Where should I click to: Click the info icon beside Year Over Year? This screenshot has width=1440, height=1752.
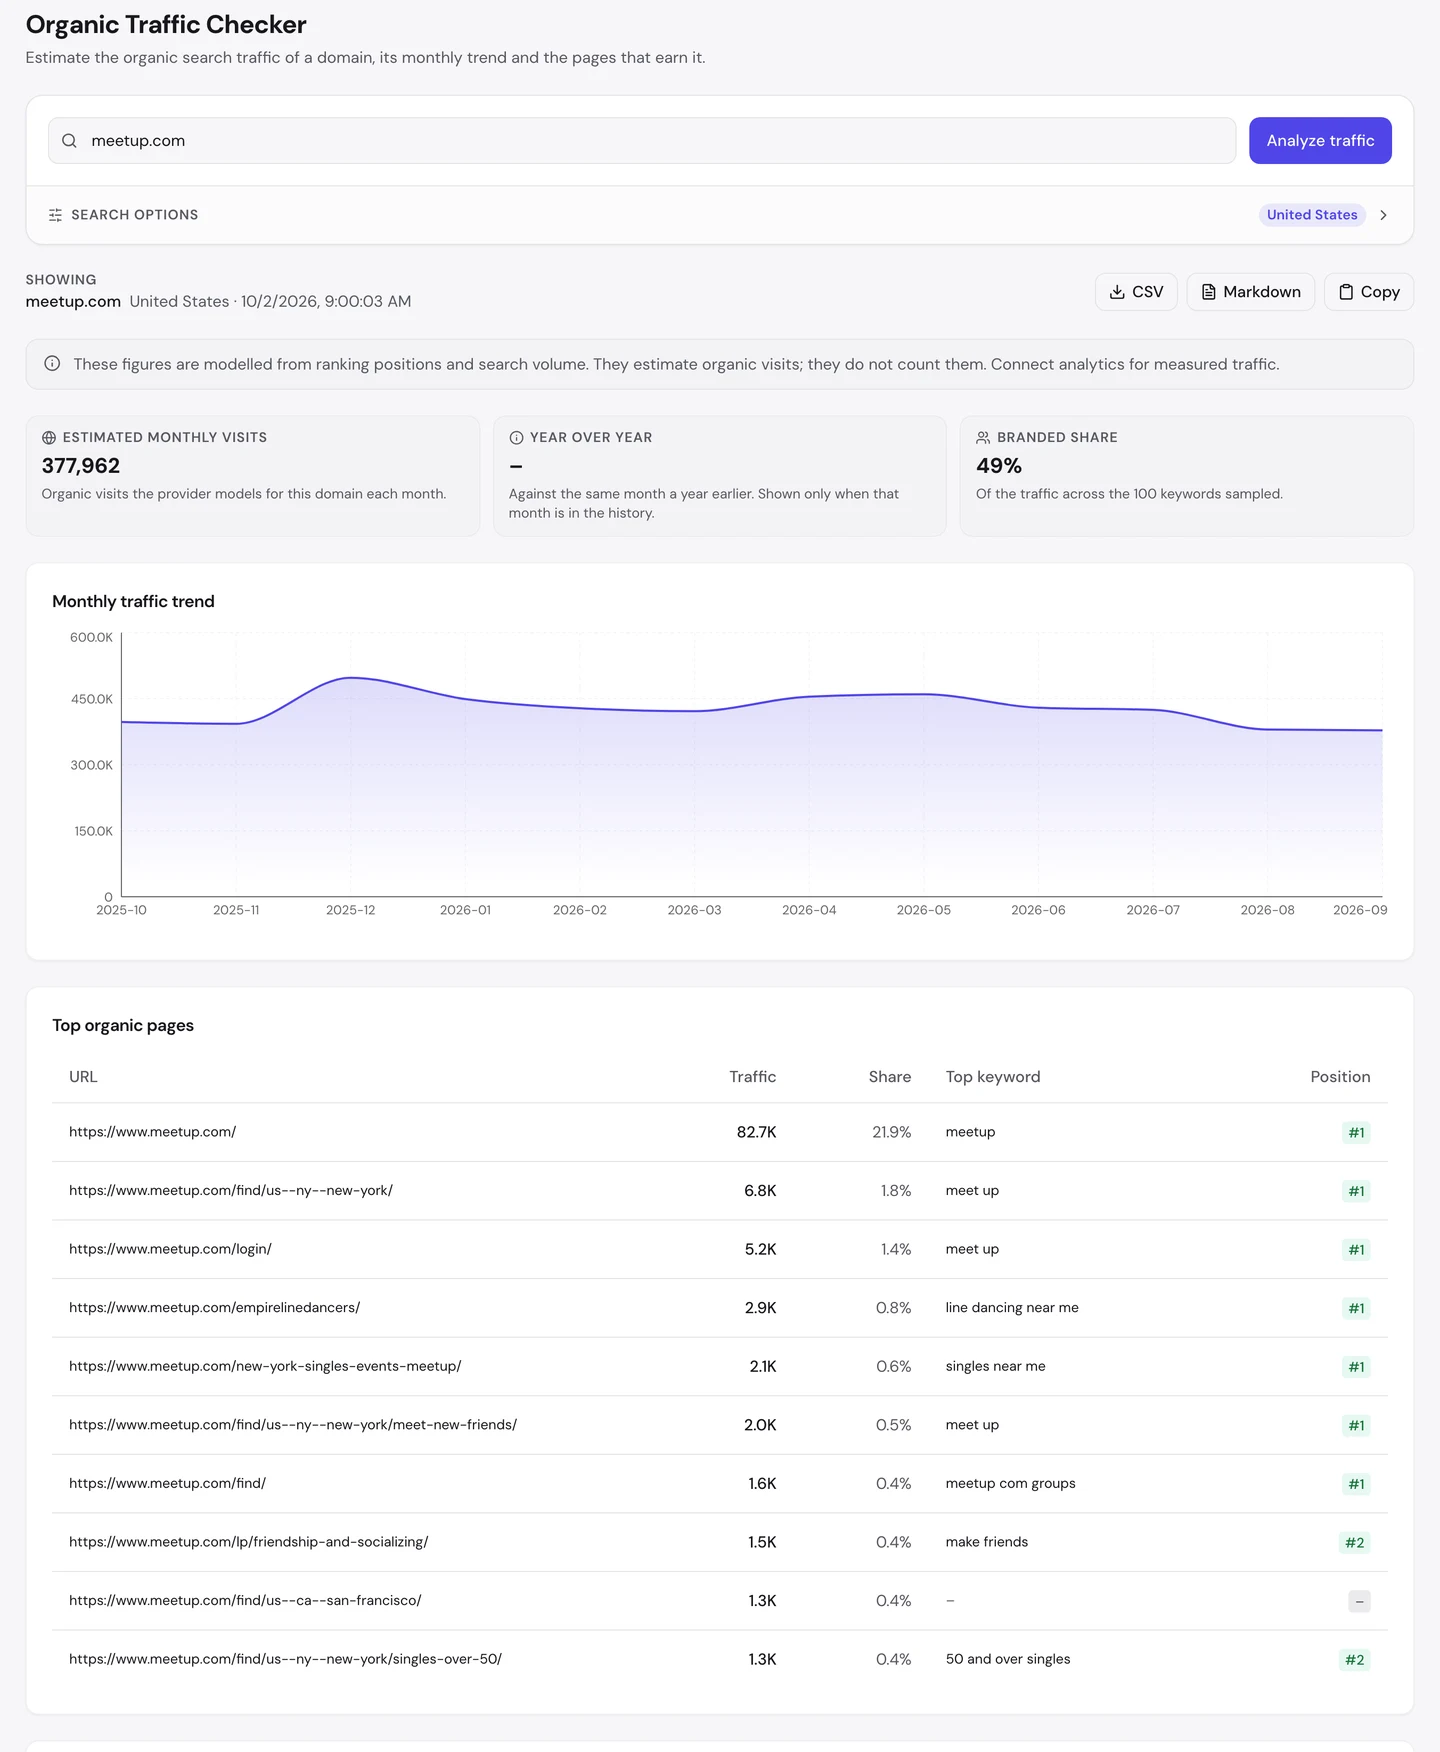click(516, 438)
